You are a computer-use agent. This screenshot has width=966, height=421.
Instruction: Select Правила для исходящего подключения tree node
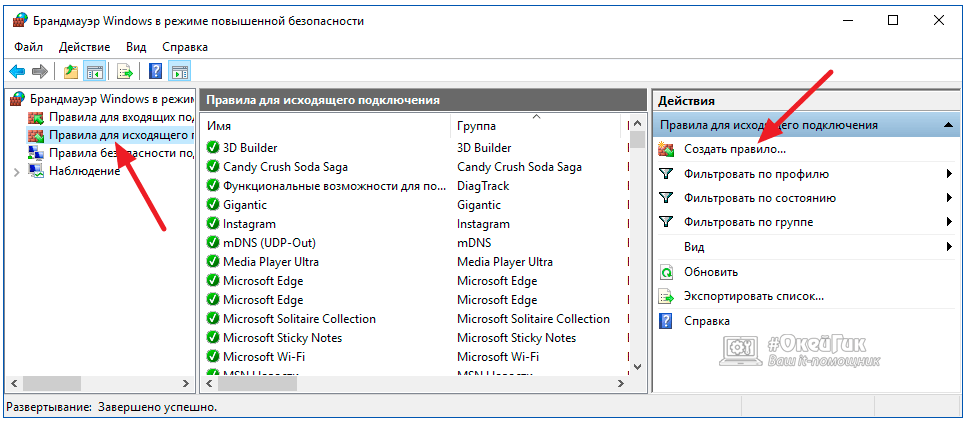122,134
